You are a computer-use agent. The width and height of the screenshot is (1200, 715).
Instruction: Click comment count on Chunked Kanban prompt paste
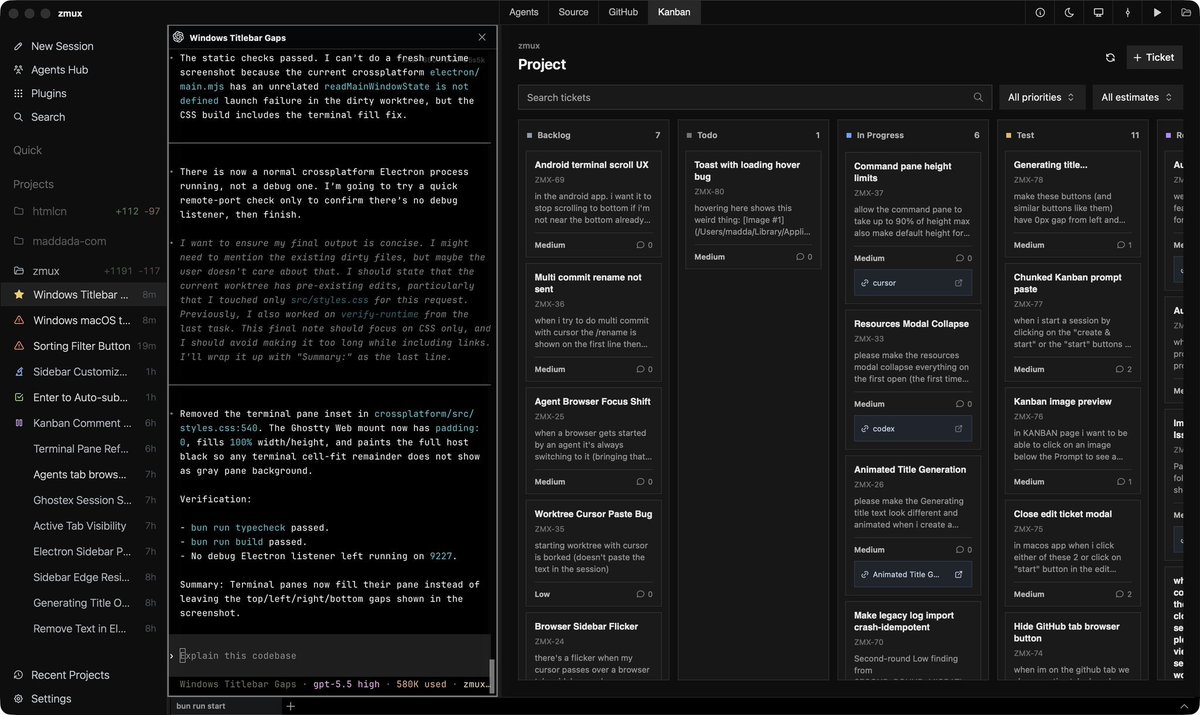[1123, 370]
